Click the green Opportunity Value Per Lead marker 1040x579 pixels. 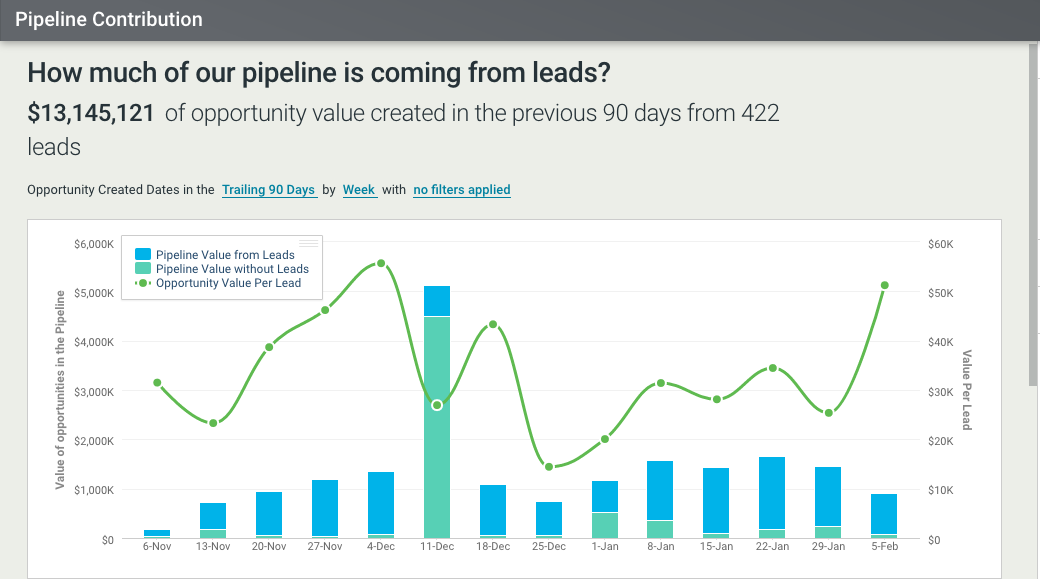tap(142, 283)
